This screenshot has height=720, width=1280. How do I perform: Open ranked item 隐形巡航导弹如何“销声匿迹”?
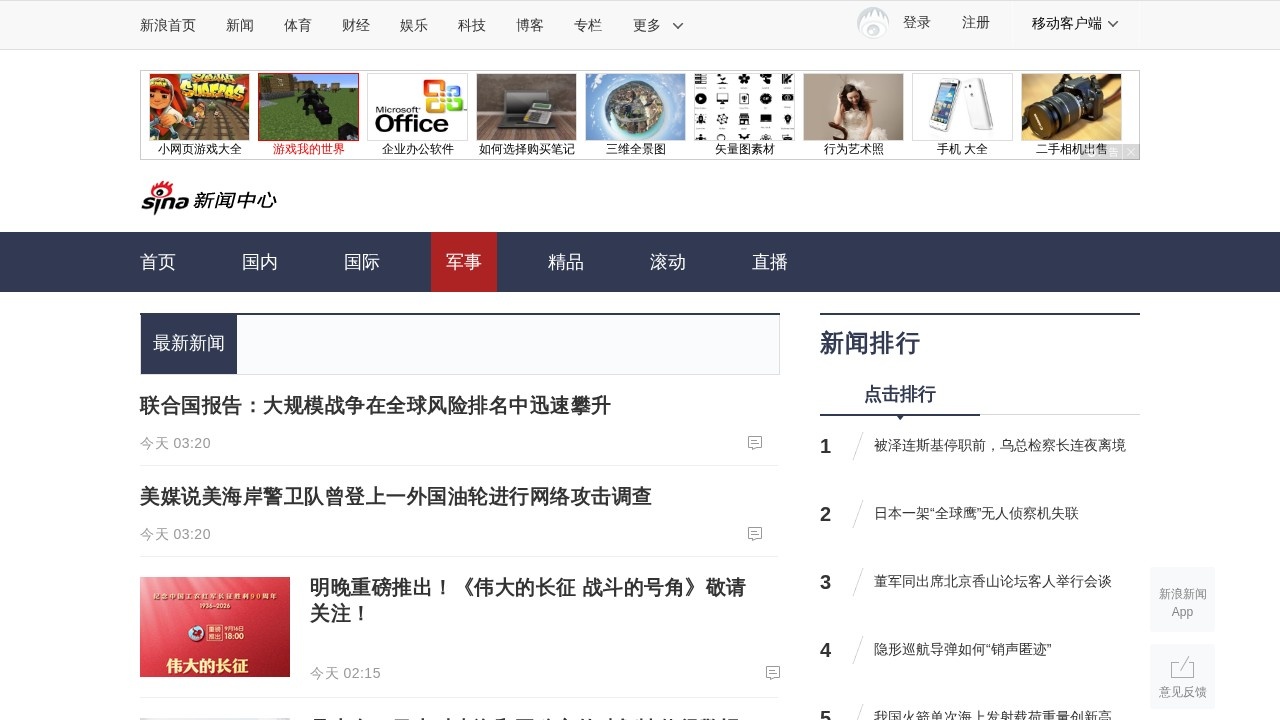coord(963,649)
